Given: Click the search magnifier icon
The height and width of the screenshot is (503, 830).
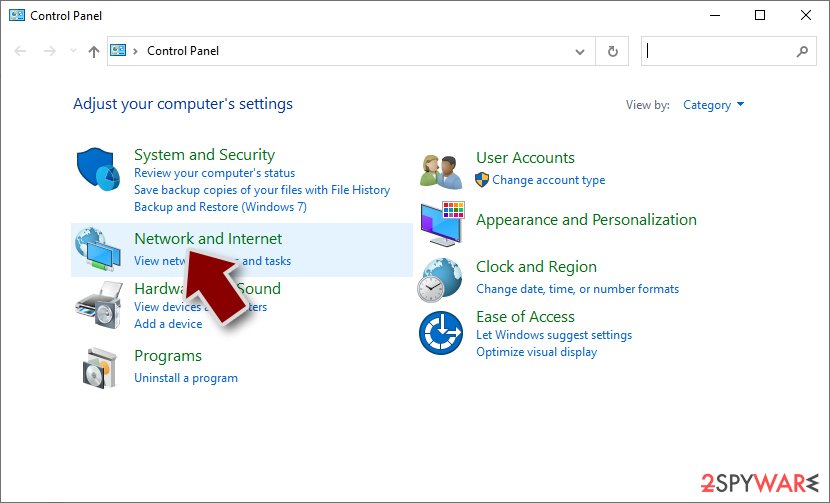Looking at the screenshot, I should click(802, 51).
